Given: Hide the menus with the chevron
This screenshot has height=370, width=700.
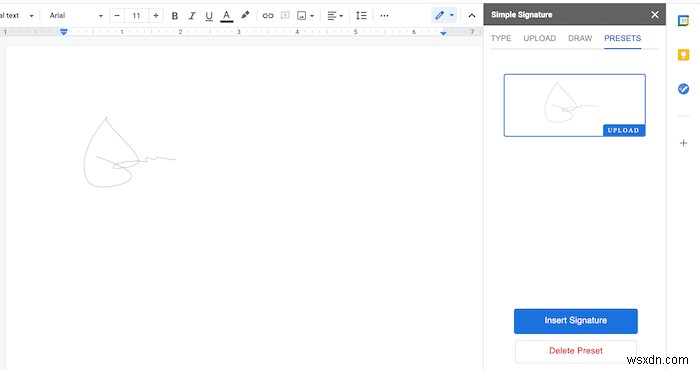Looking at the screenshot, I should (472, 16).
